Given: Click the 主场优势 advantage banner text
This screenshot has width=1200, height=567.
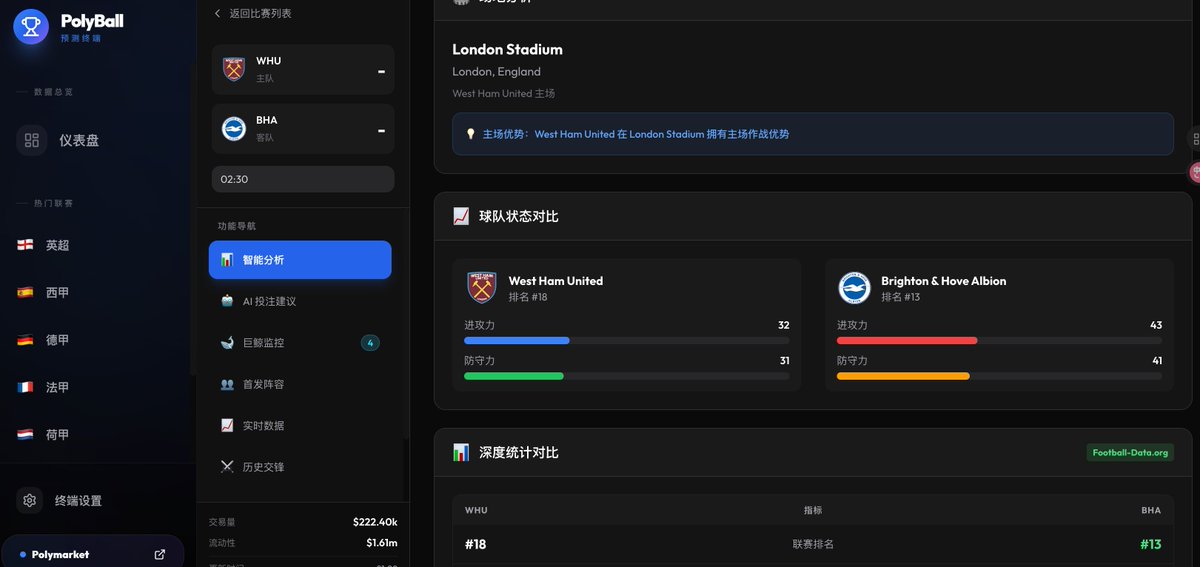Looking at the screenshot, I should pyautogui.click(x=636, y=134).
